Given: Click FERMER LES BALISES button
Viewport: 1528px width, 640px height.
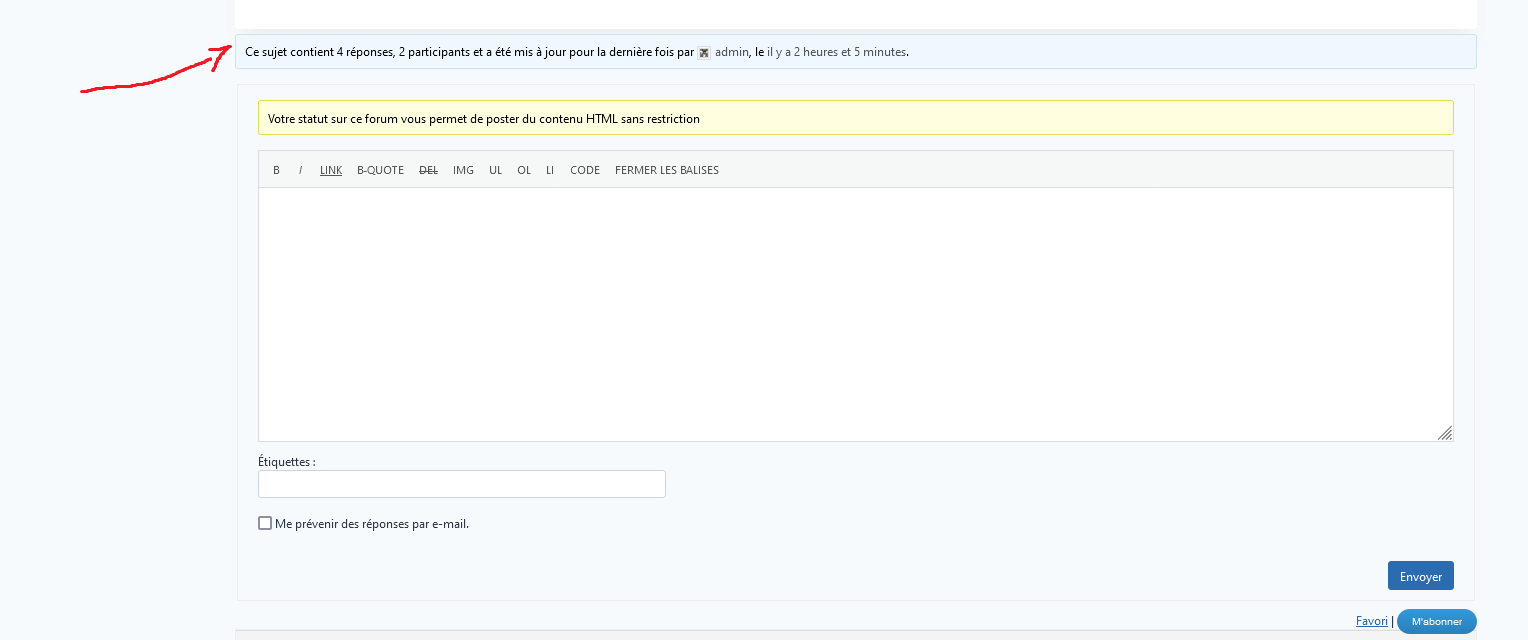Looking at the screenshot, I should 667,170.
